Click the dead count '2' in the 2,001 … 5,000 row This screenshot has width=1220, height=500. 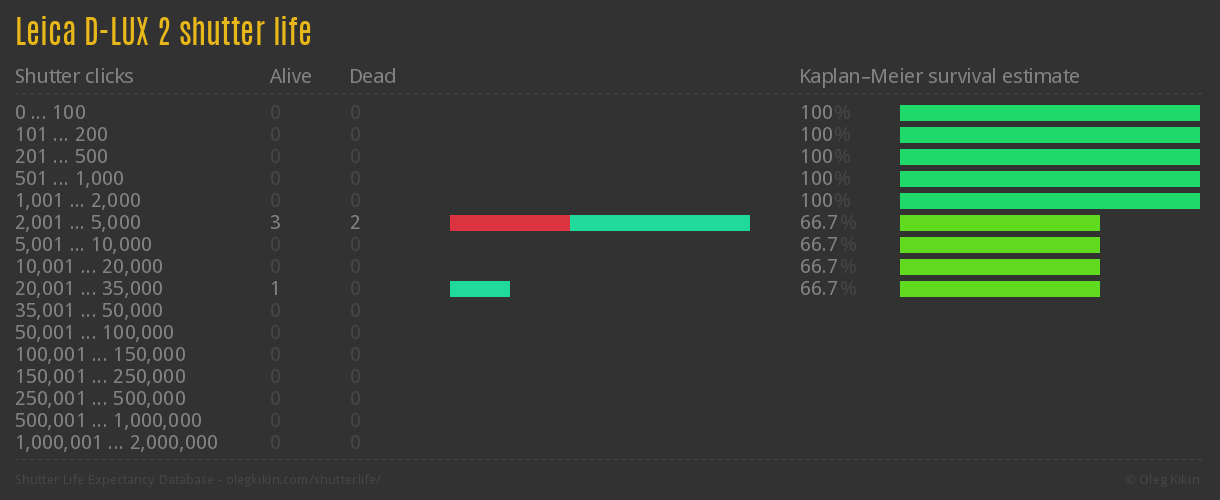pos(355,223)
